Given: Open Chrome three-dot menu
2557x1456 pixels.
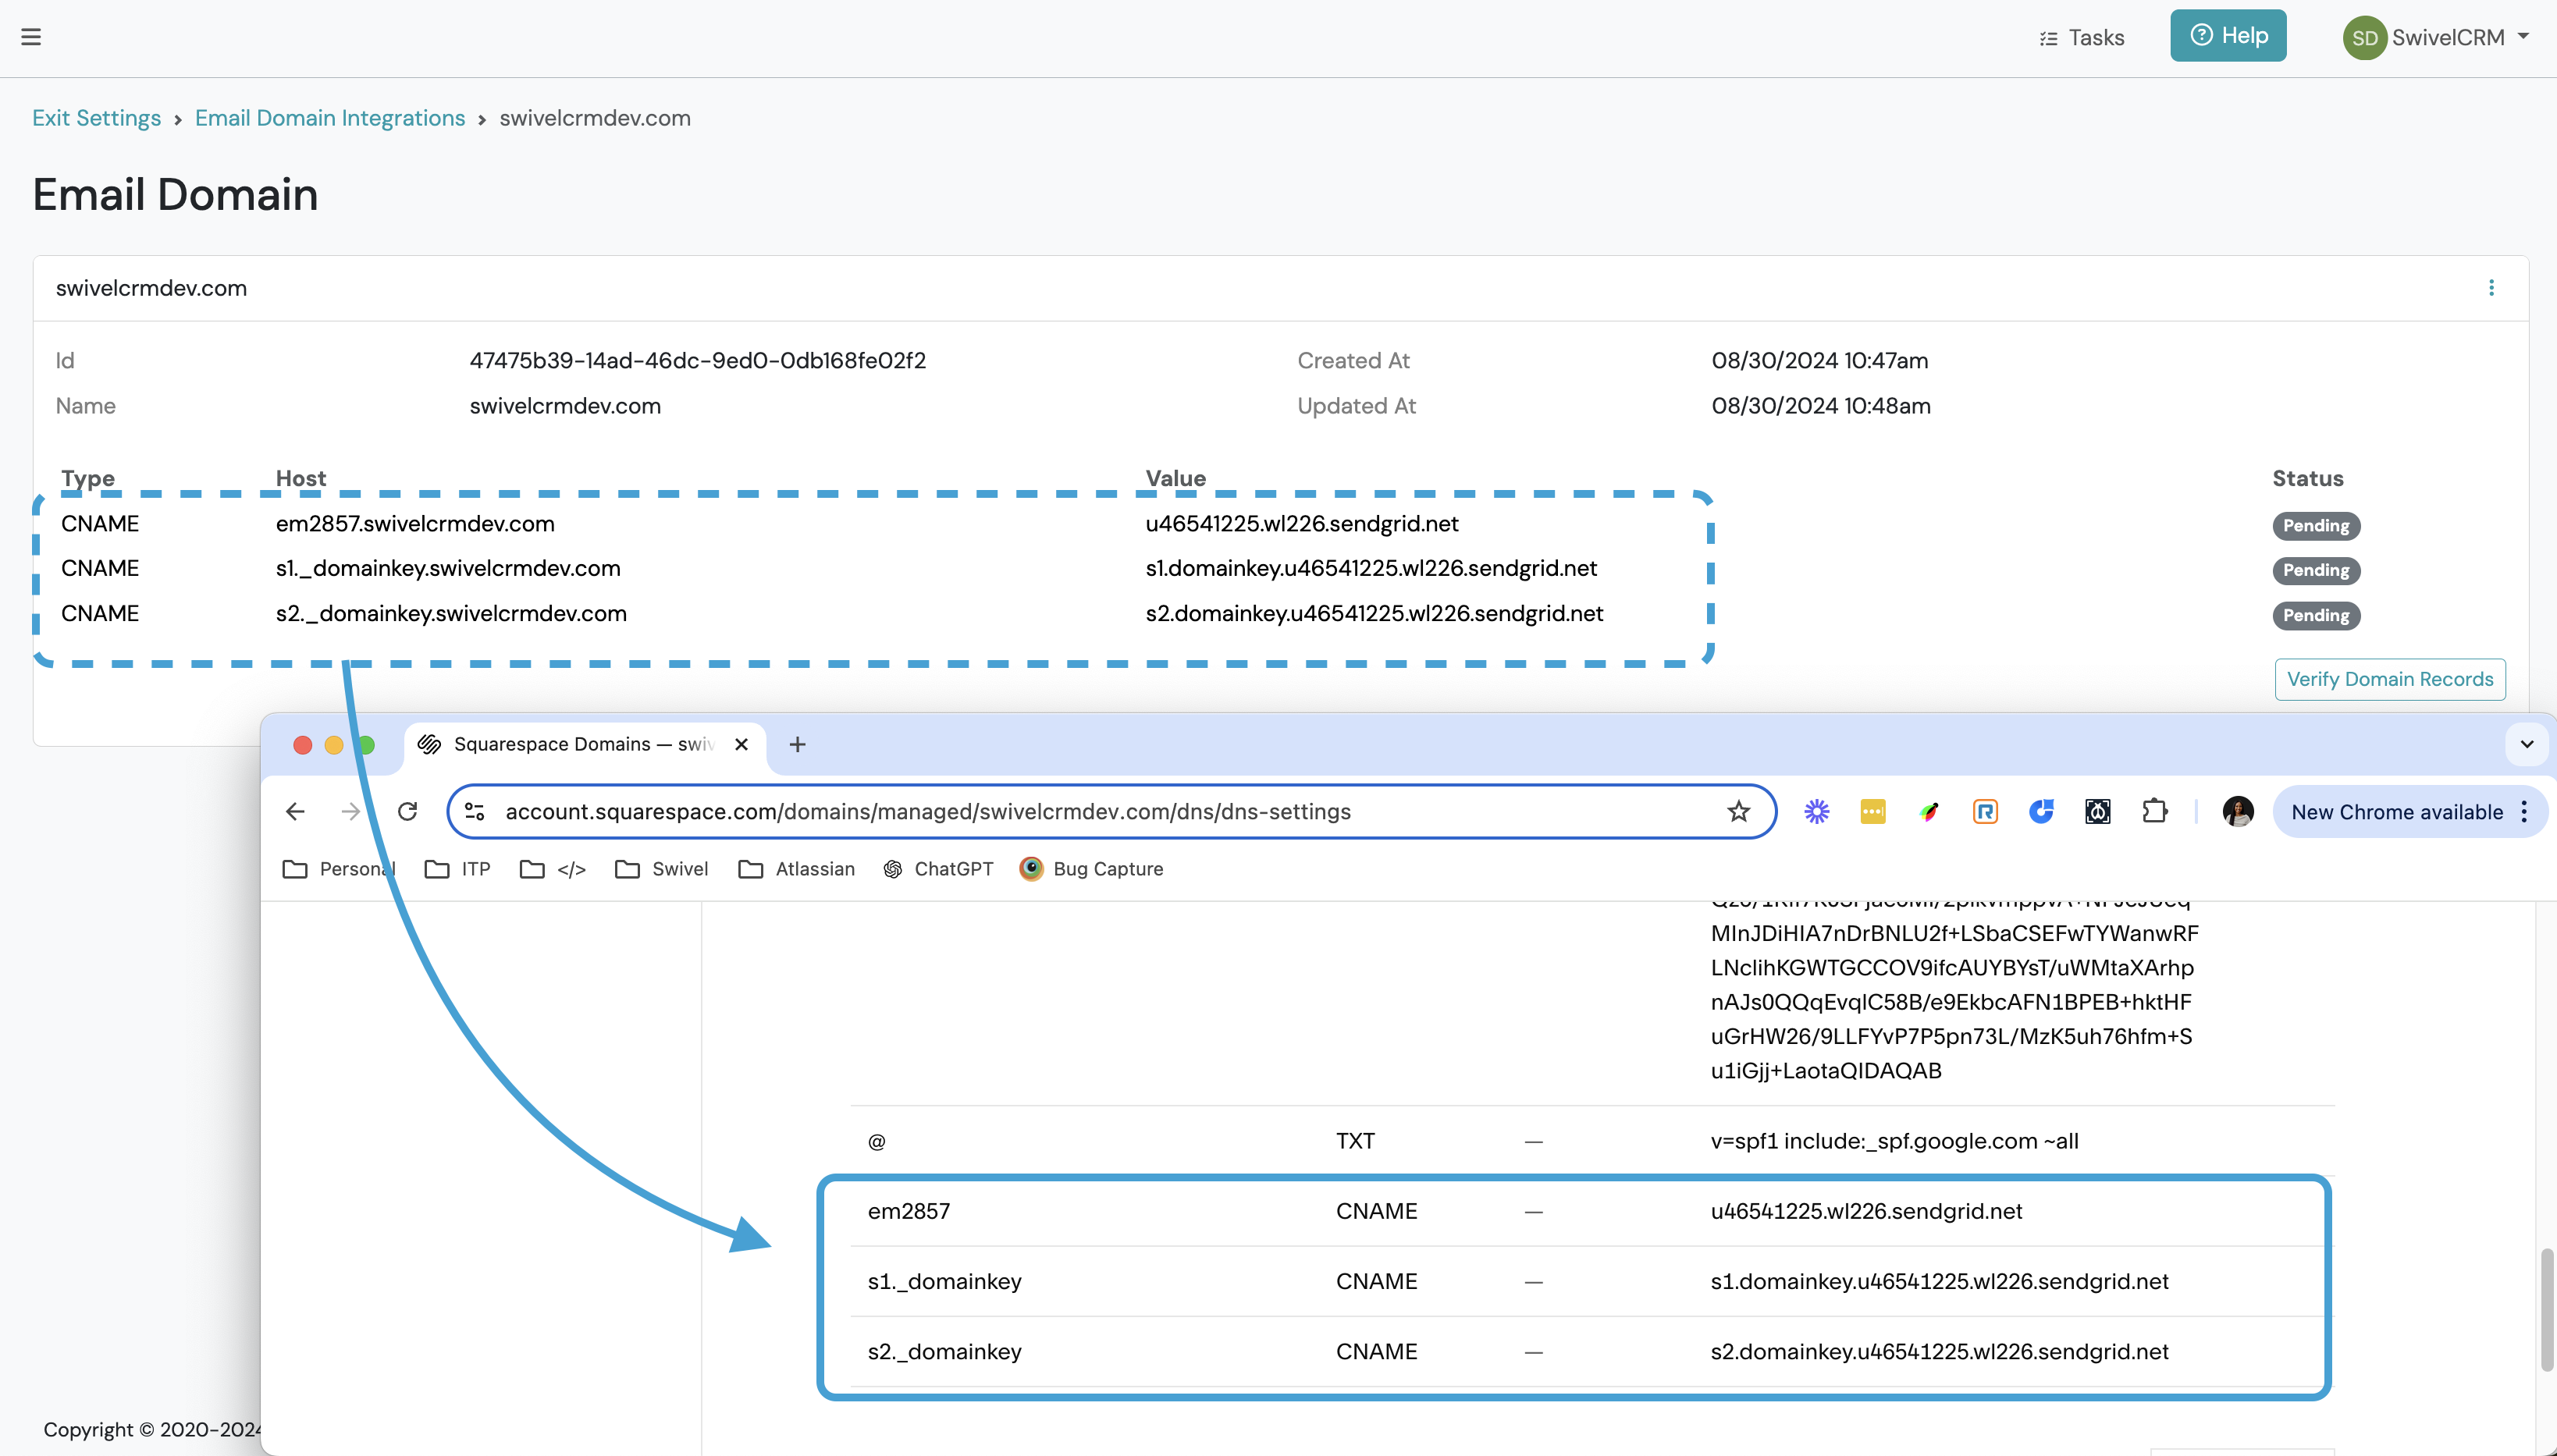Looking at the screenshot, I should [2524, 811].
